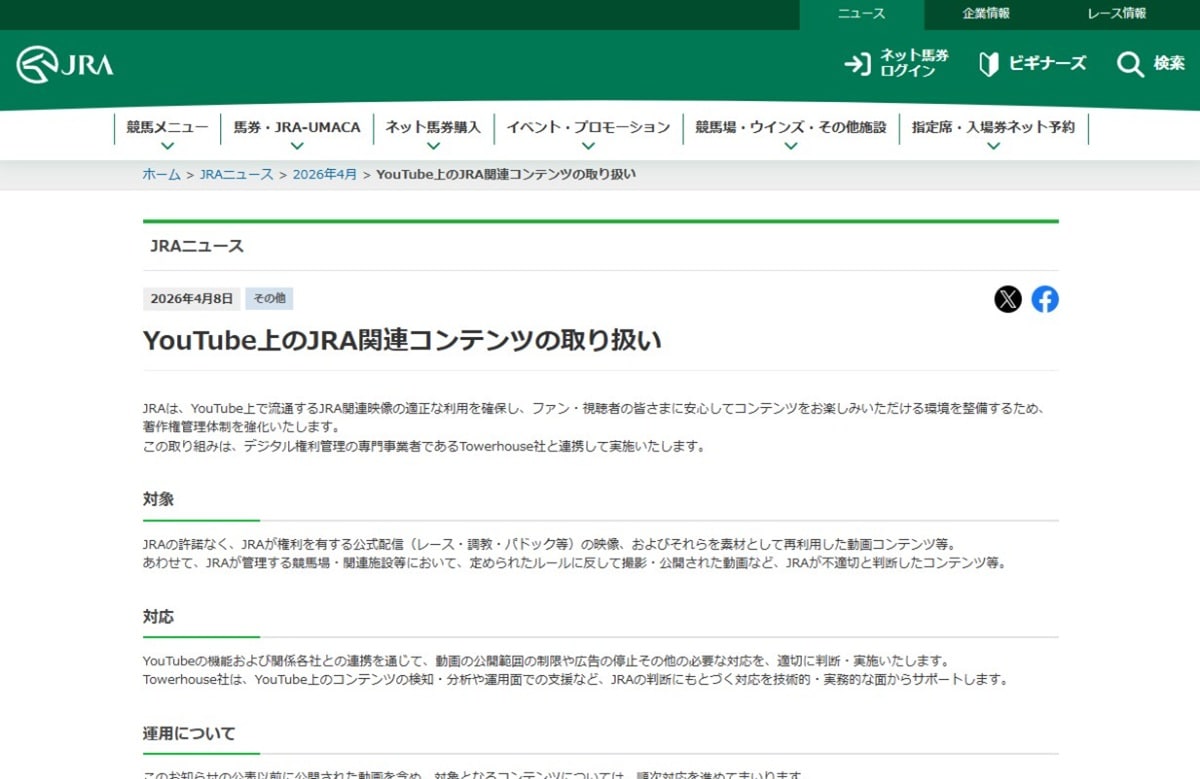
Task: Open JRAニュース breadcrumb link
Action: coord(236,174)
